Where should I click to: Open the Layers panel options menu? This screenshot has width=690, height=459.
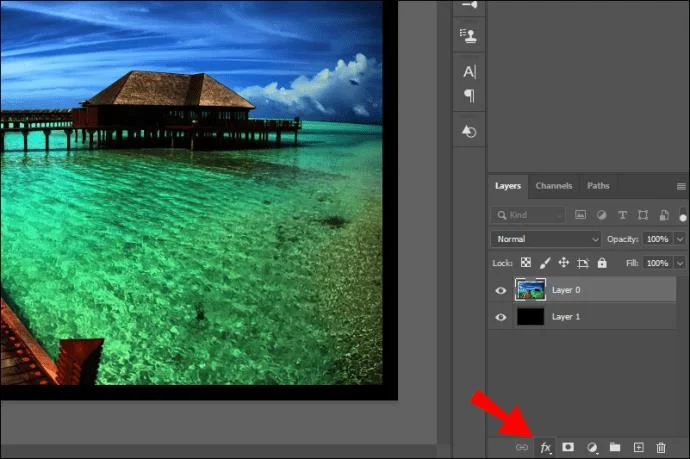[681, 186]
